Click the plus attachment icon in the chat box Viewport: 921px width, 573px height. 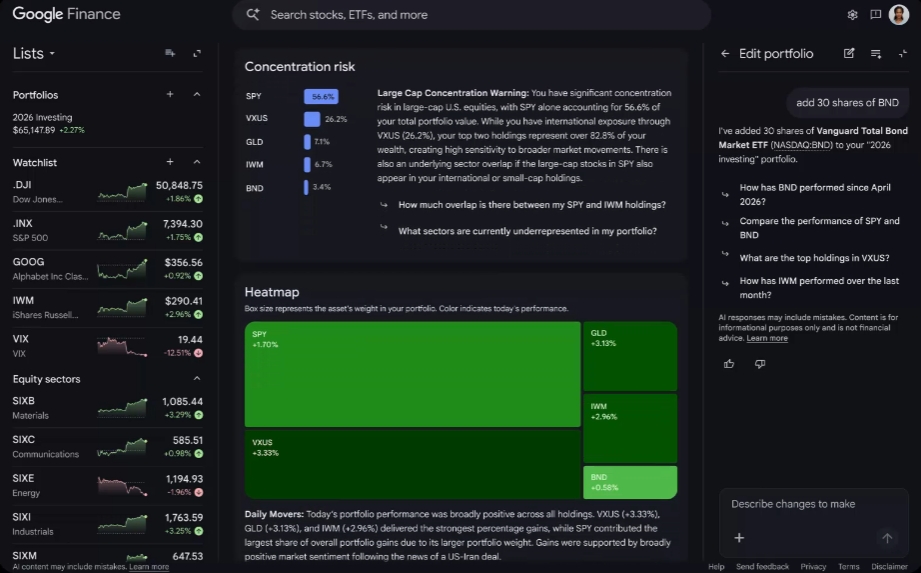pyautogui.click(x=739, y=538)
